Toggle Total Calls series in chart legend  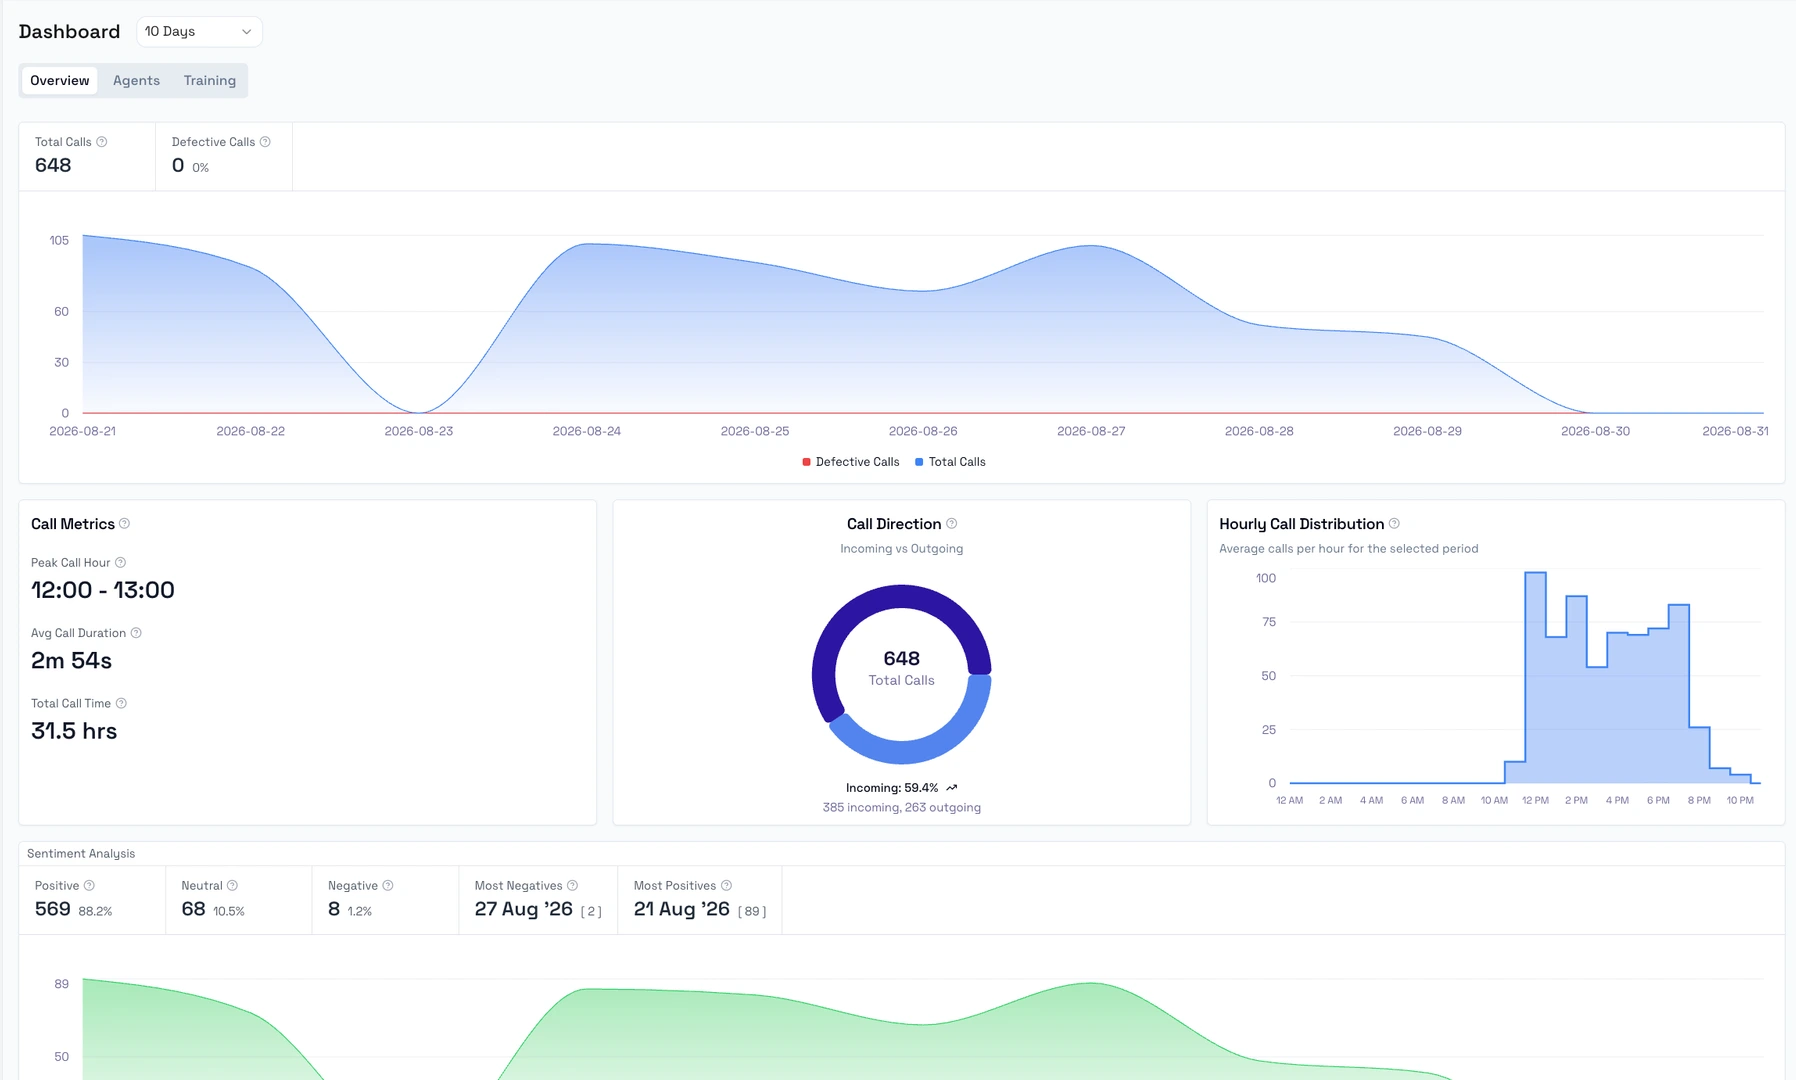pos(950,462)
